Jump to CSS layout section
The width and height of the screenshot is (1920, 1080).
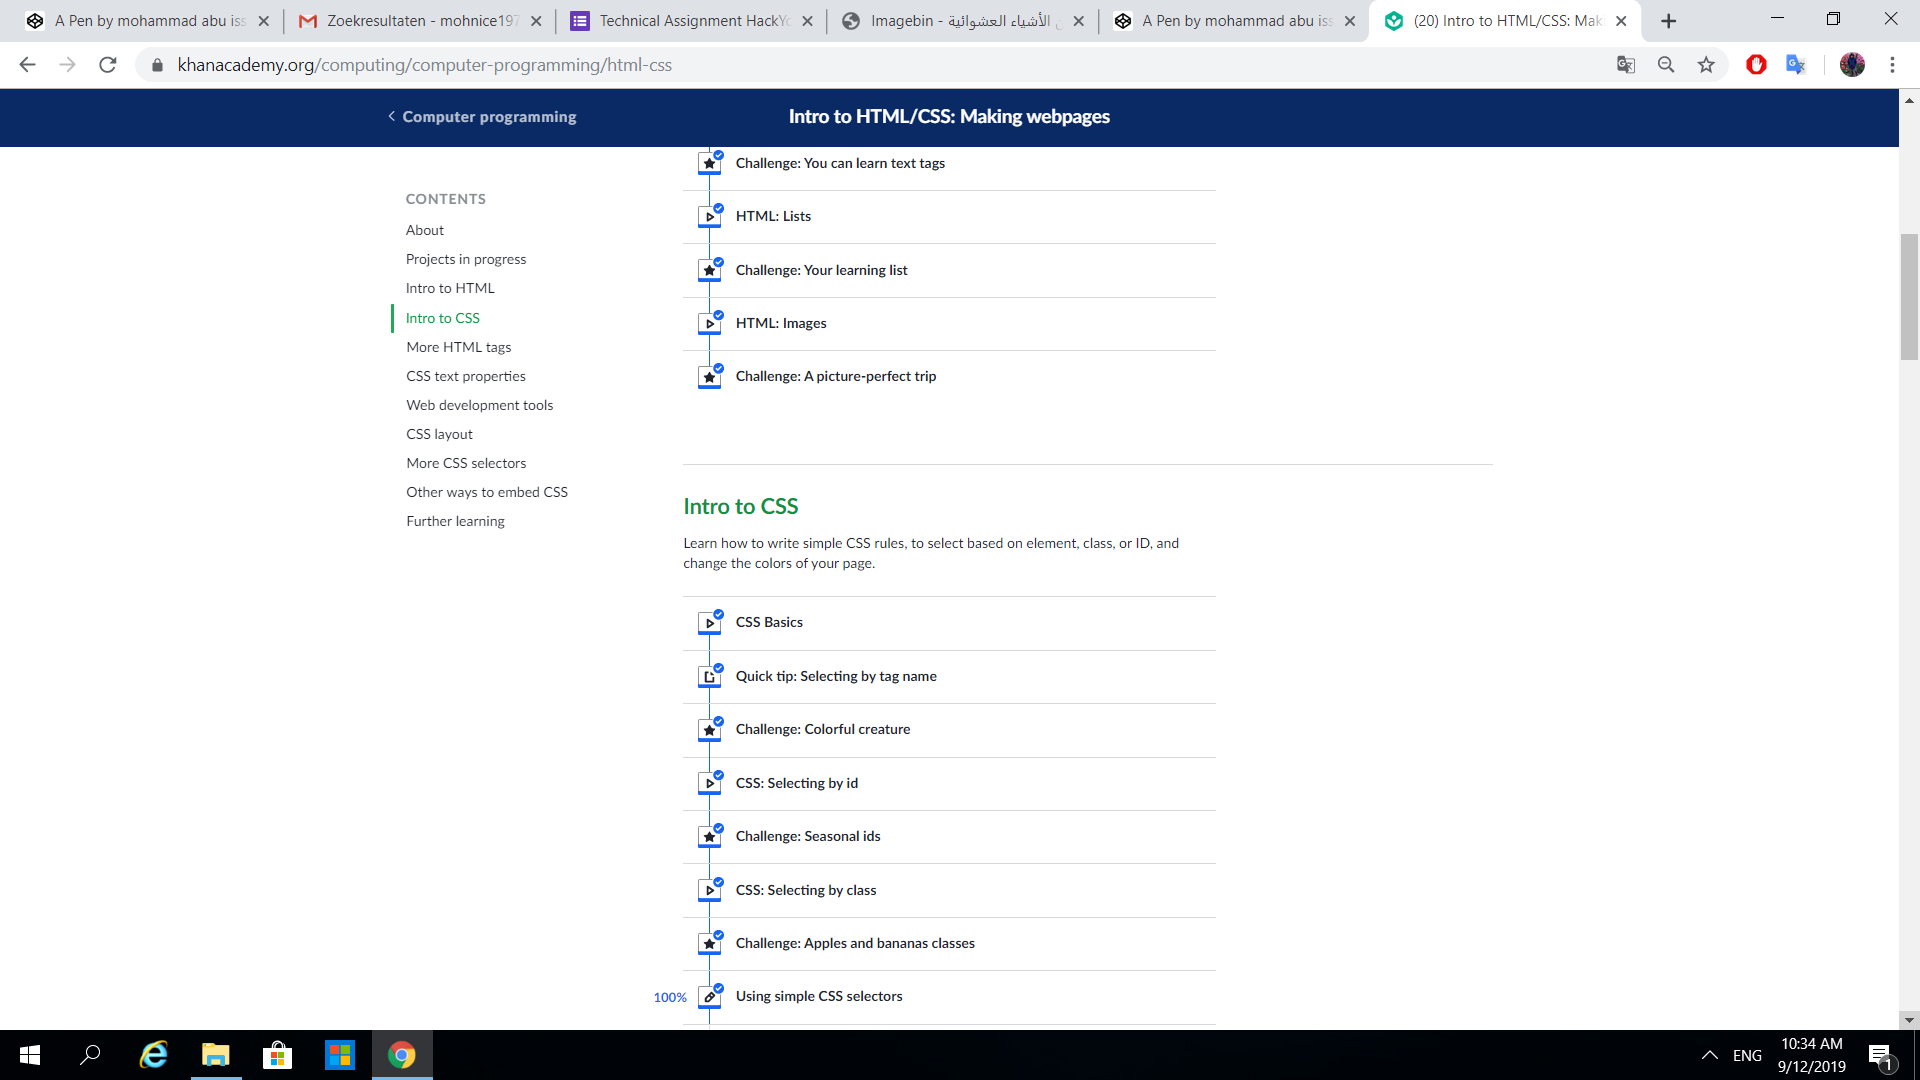[x=439, y=434]
